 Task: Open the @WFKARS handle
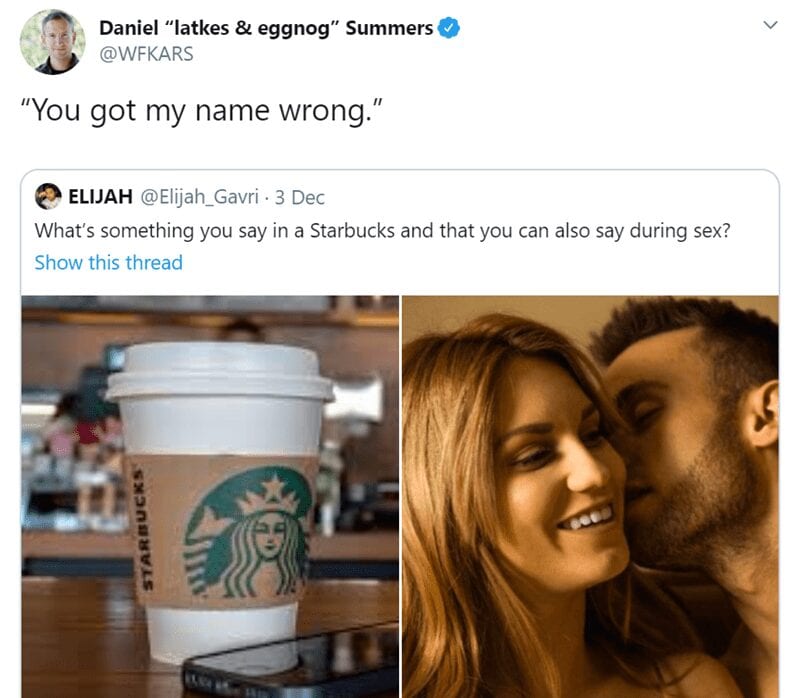click(146, 54)
